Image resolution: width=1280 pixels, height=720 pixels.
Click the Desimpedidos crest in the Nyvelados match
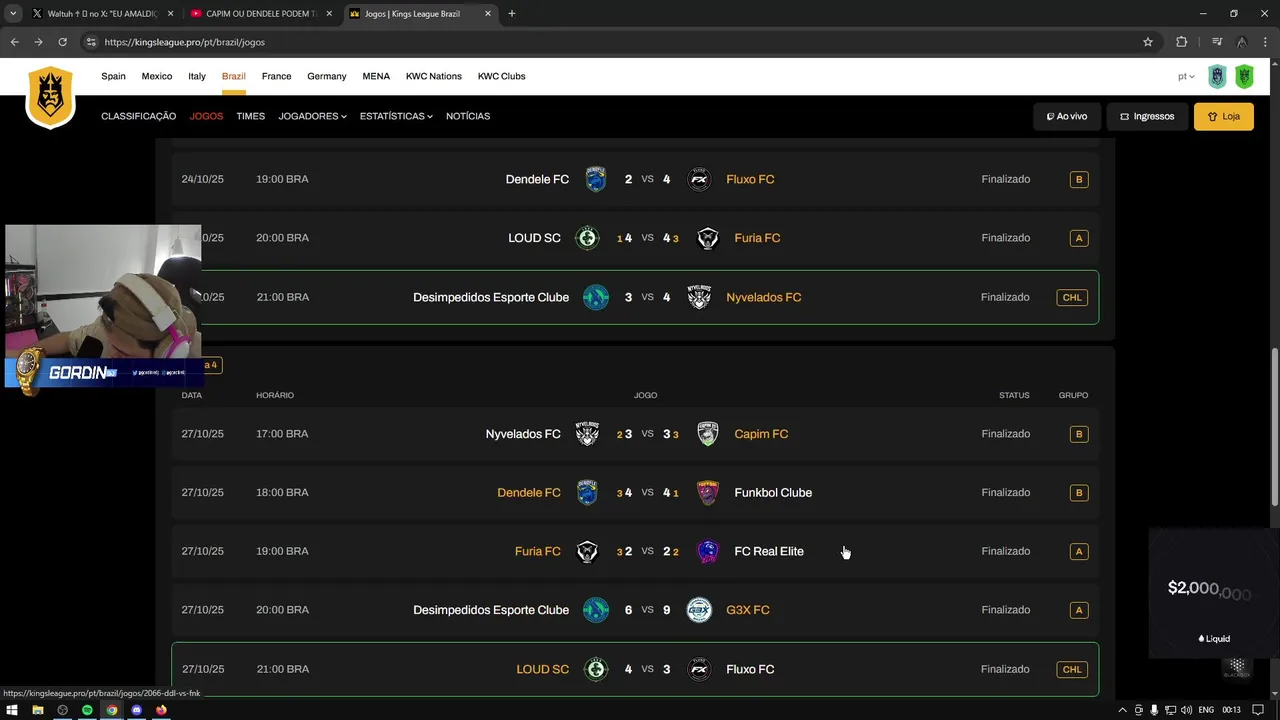pyautogui.click(x=596, y=297)
